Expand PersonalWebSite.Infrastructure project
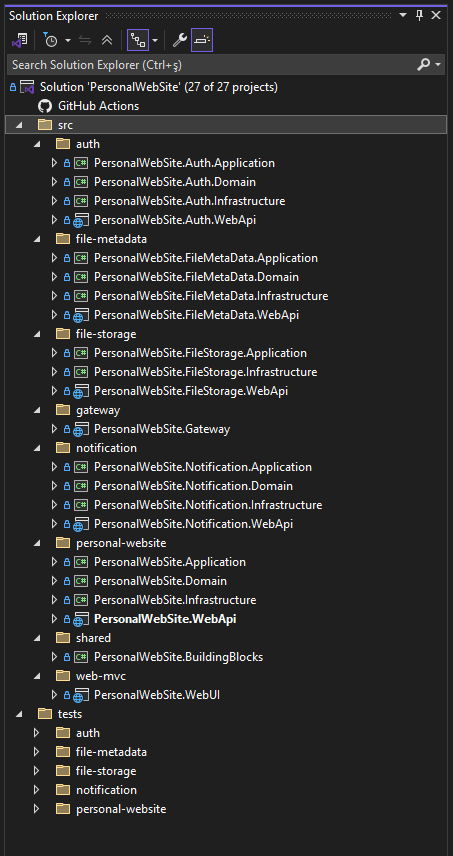 pos(54,600)
